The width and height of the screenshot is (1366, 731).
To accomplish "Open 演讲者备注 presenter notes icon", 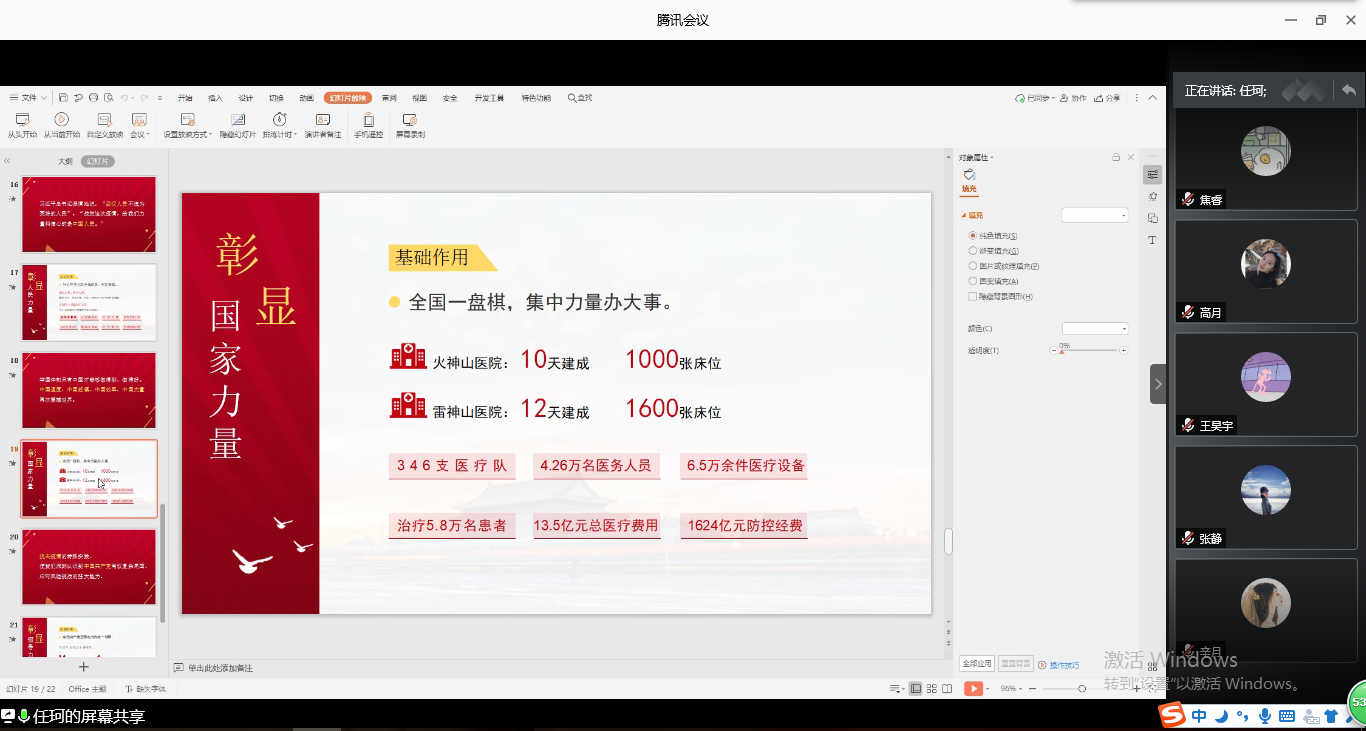I will [322, 120].
